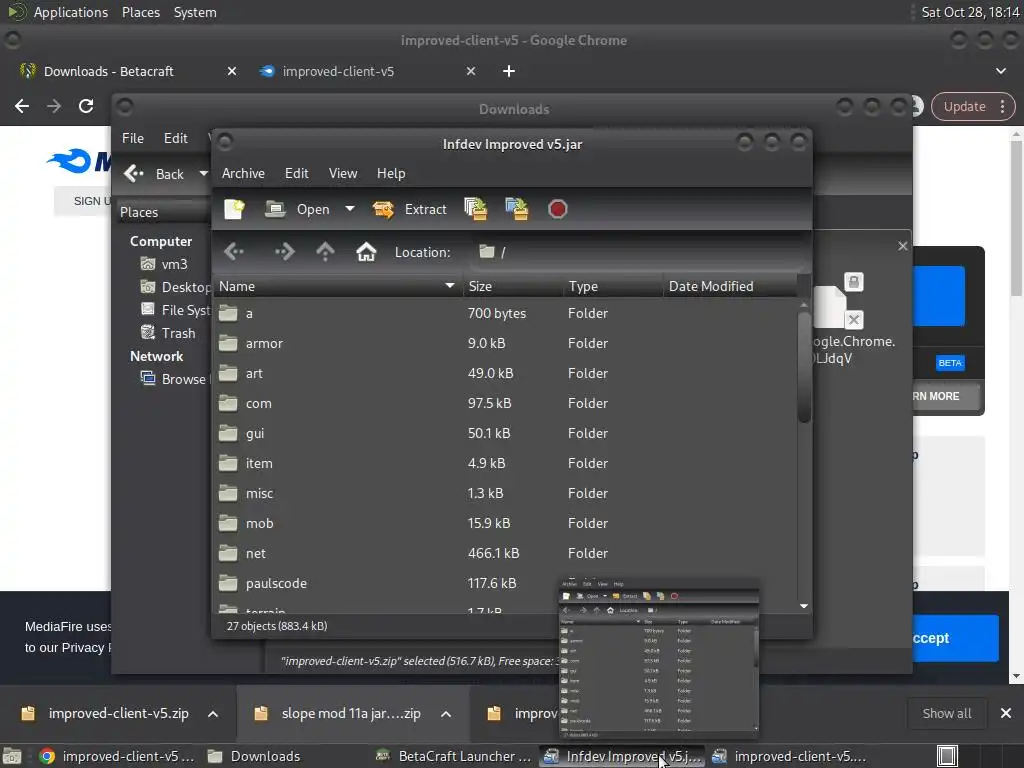Image resolution: width=1024 pixels, height=768 pixels.
Task: Expand slope mod 11a jar zip download options
Action: [x=446, y=714]
